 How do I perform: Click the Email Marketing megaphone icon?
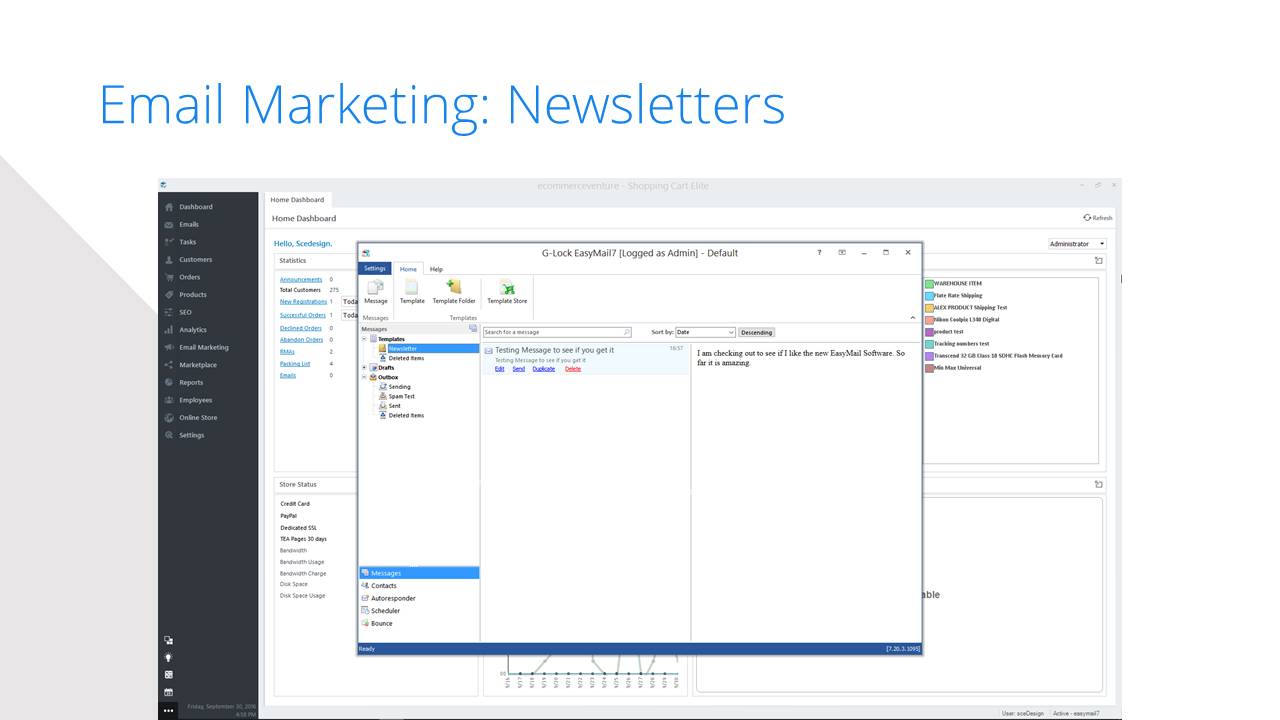coord(169,347)
